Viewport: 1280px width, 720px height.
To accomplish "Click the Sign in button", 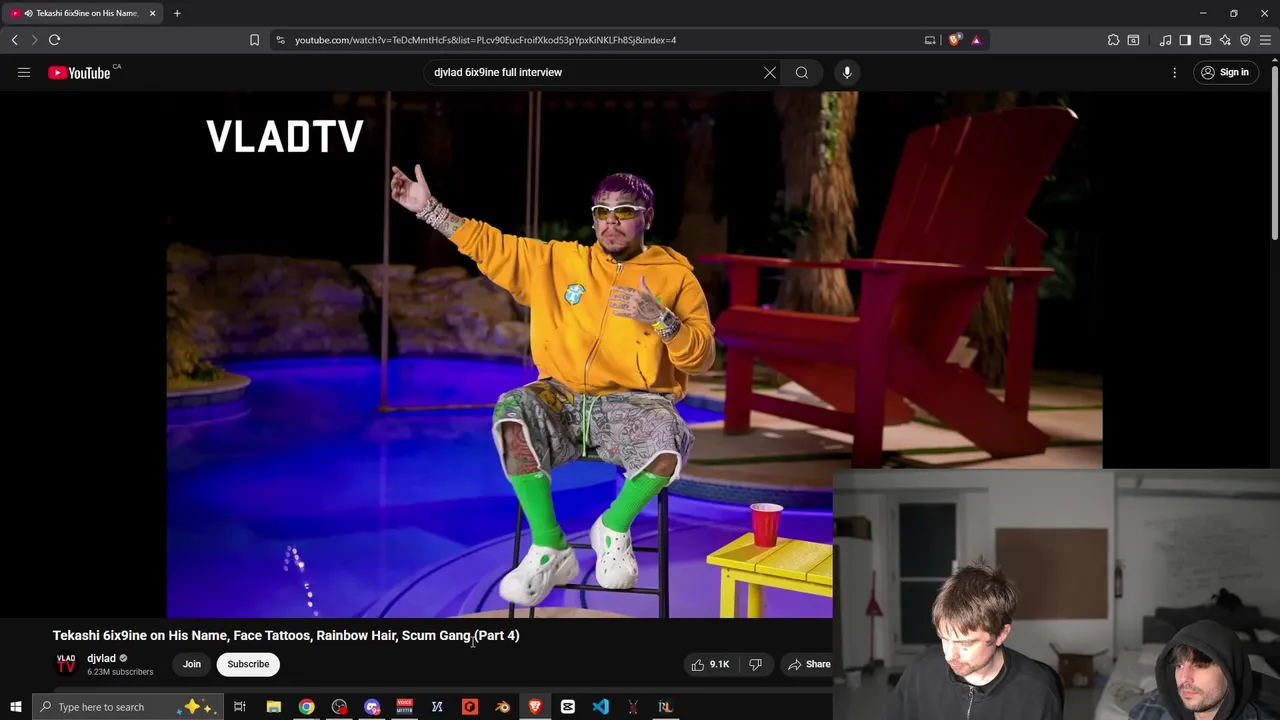I will (1225, 72).
